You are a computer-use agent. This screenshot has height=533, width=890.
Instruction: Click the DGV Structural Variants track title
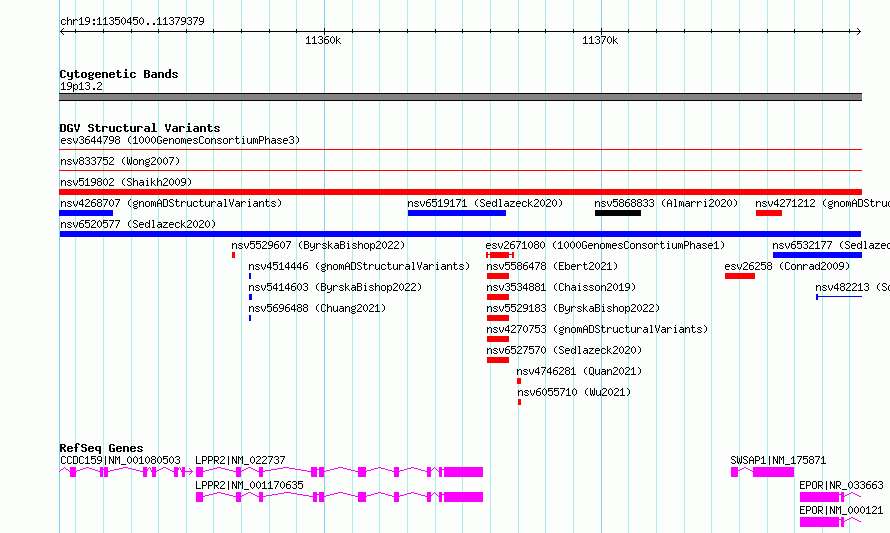click(x=140, y=128)
